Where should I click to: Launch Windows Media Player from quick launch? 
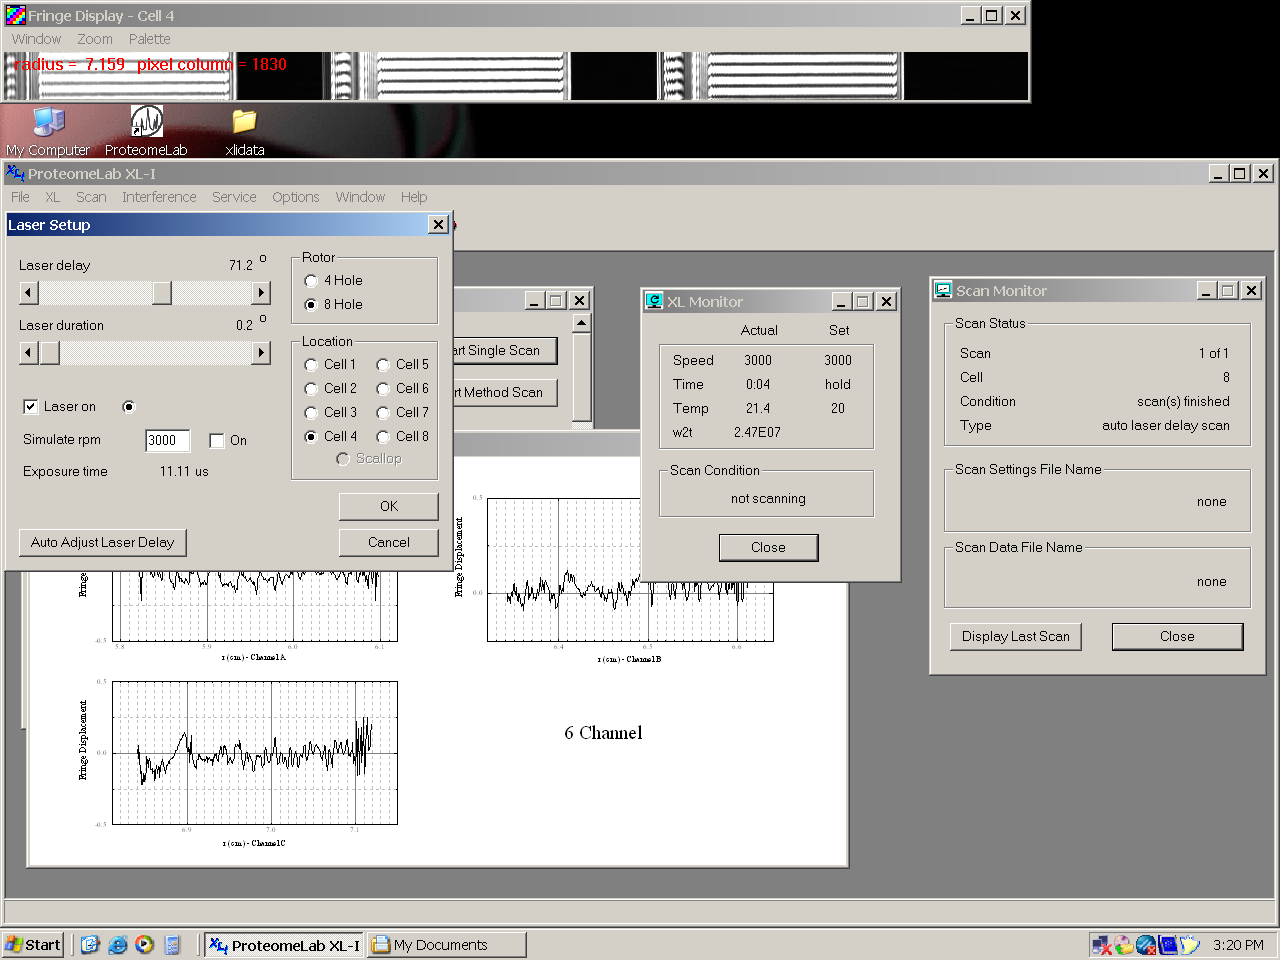[145, 945]
